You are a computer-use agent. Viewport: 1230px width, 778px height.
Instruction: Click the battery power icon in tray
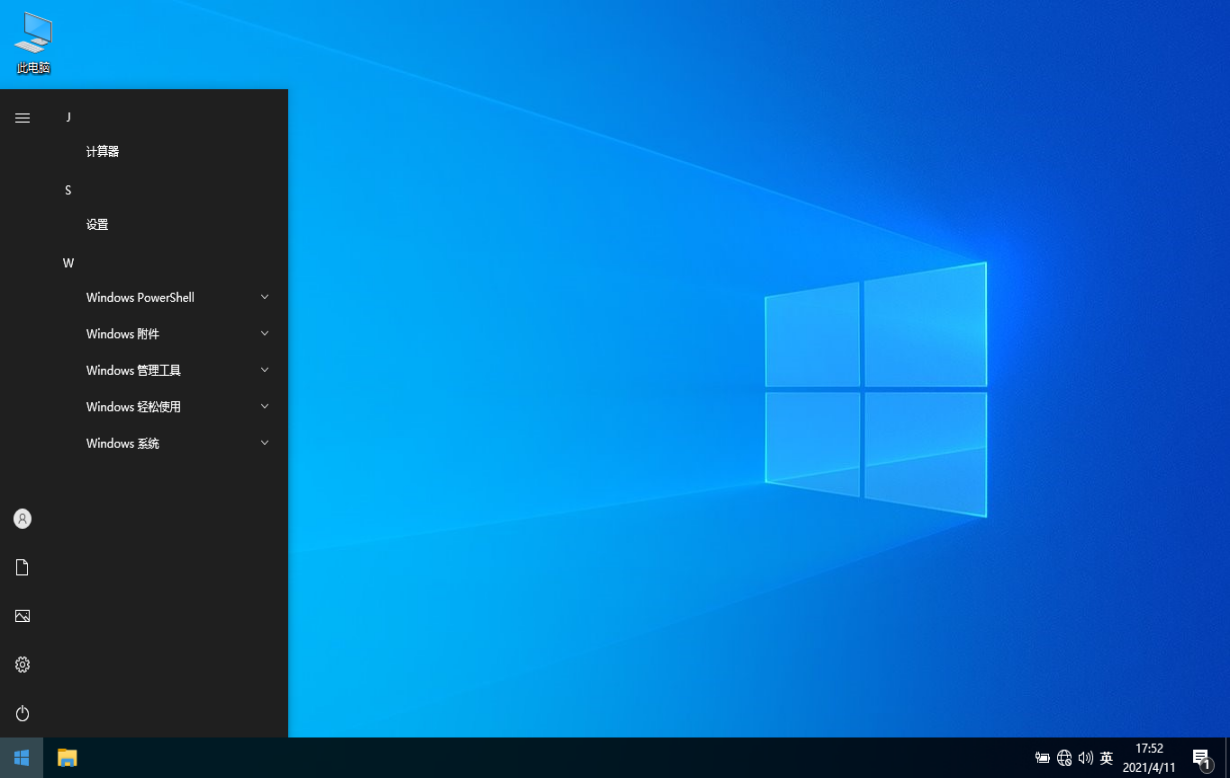[1042, 758]
